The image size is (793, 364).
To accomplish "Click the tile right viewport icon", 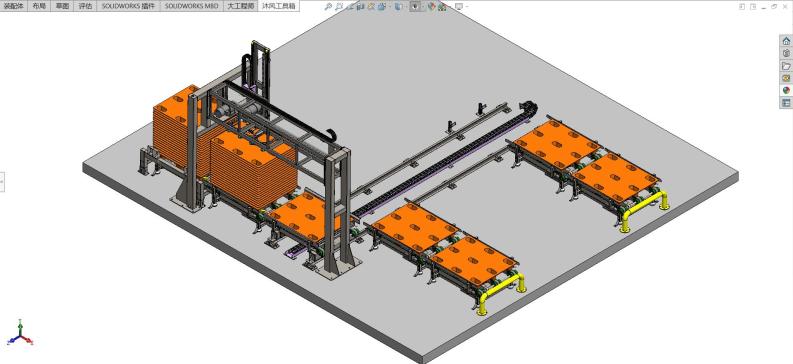I will tap(753, 7).
